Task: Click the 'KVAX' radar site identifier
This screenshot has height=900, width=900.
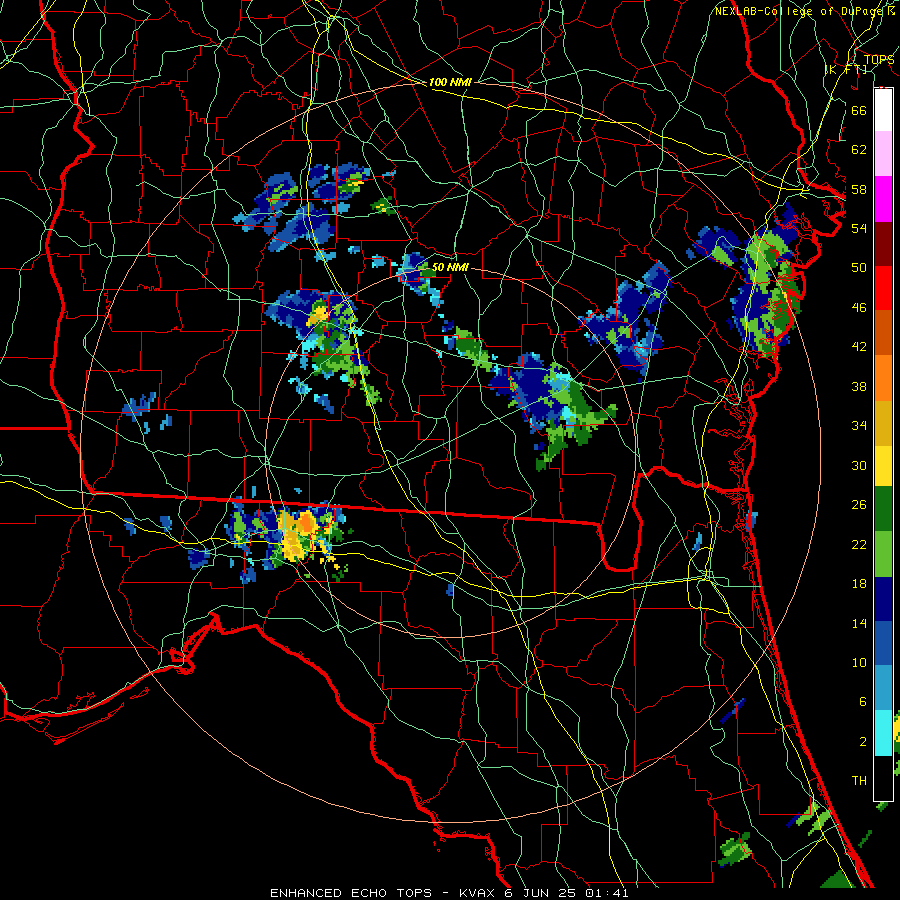Action: [x=478, y=893]
